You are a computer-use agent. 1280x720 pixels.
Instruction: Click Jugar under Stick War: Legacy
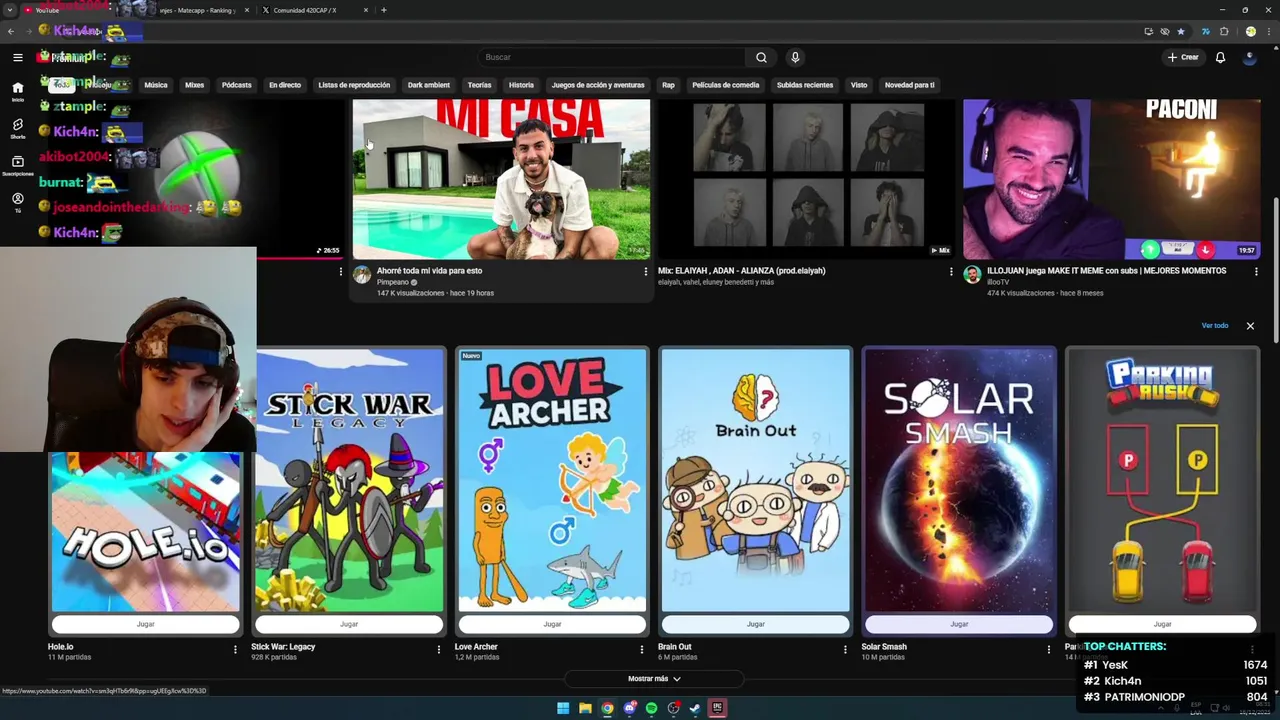click(x=348, y=624)
